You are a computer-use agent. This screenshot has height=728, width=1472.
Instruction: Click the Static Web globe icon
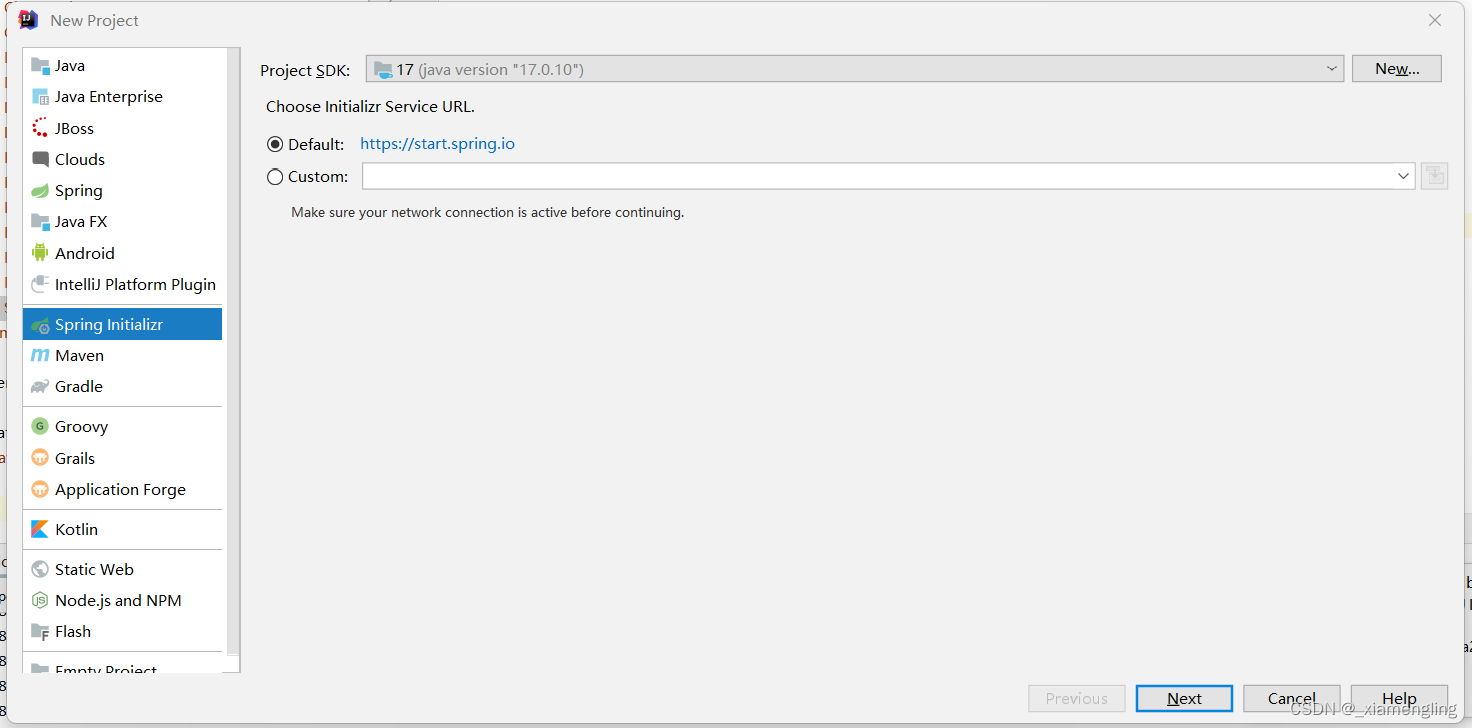tap(40, 569)
